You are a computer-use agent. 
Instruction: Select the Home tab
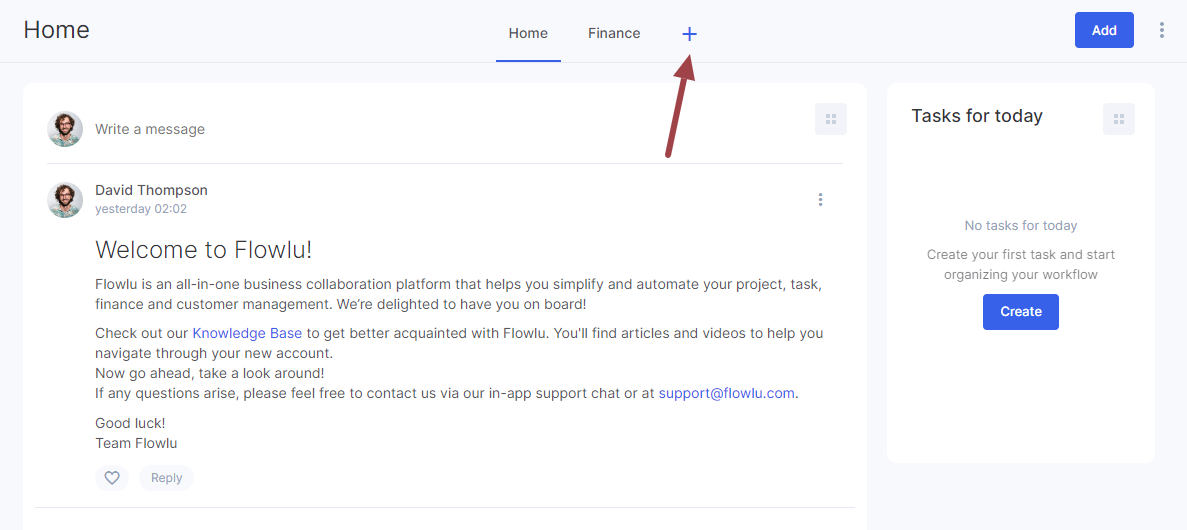528,33
